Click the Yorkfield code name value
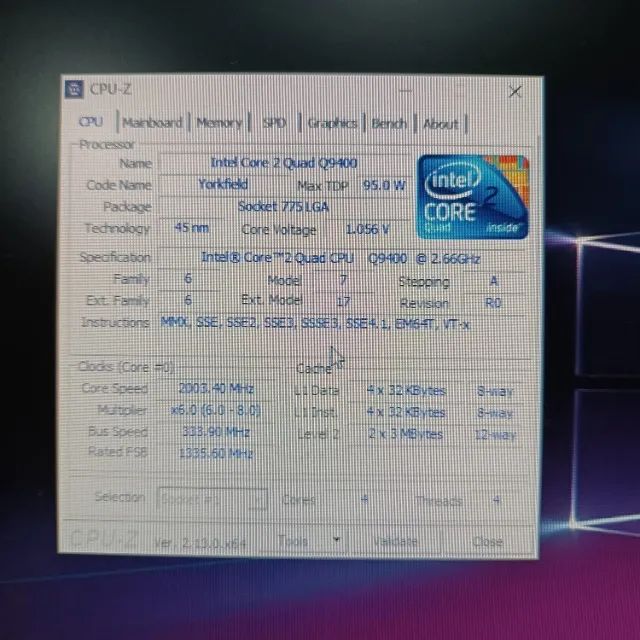The height and width of the screenshot is (640, 640). (223, 184)
